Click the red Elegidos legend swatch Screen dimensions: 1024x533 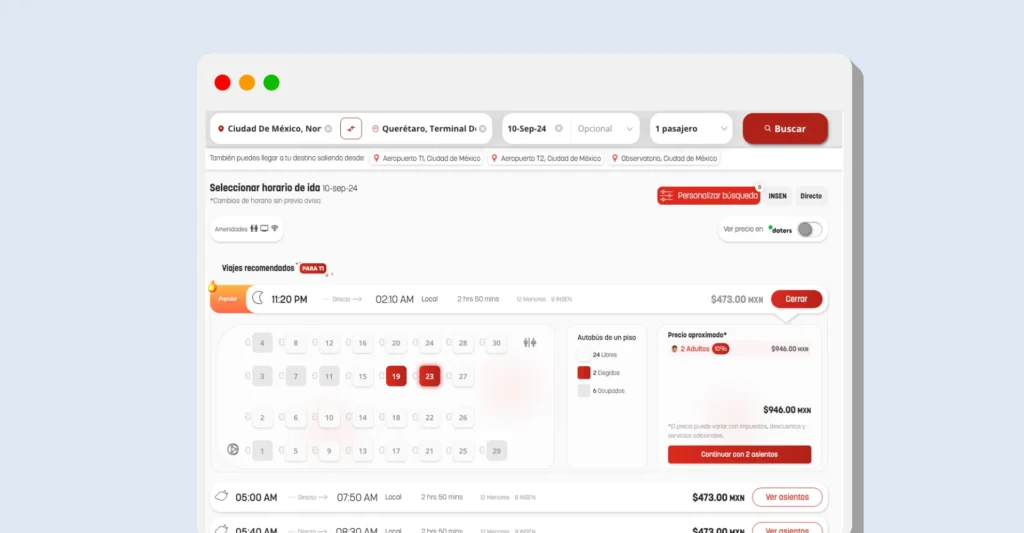coord(583,372)
